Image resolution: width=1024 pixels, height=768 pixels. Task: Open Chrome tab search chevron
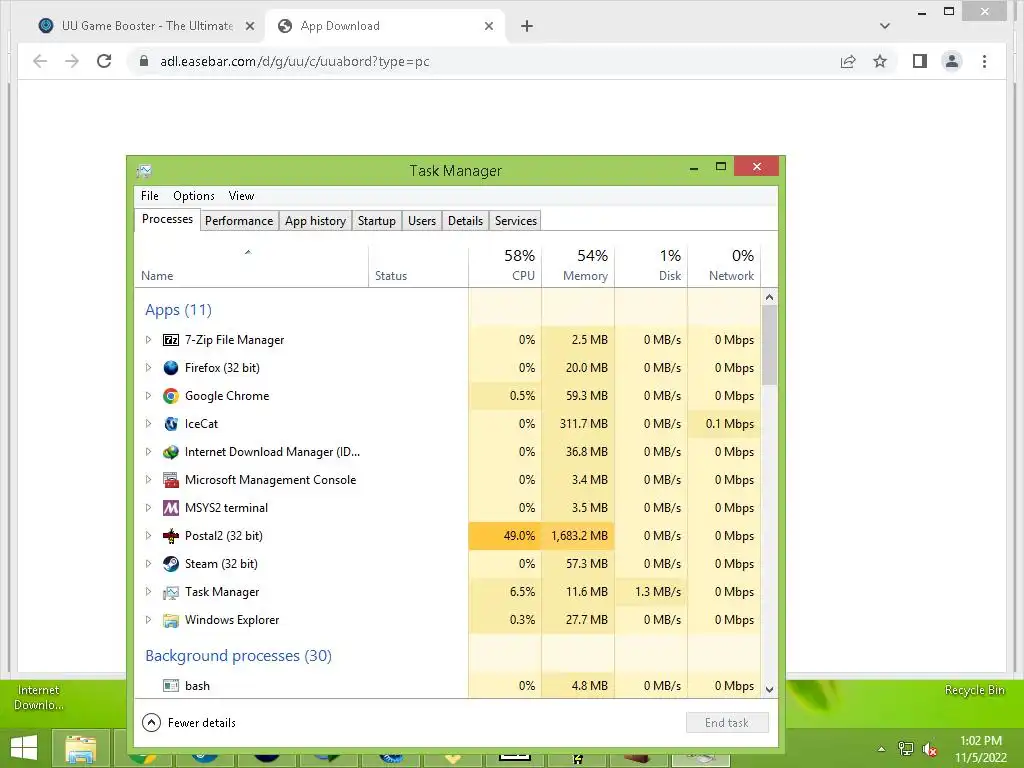pos(885,26)
